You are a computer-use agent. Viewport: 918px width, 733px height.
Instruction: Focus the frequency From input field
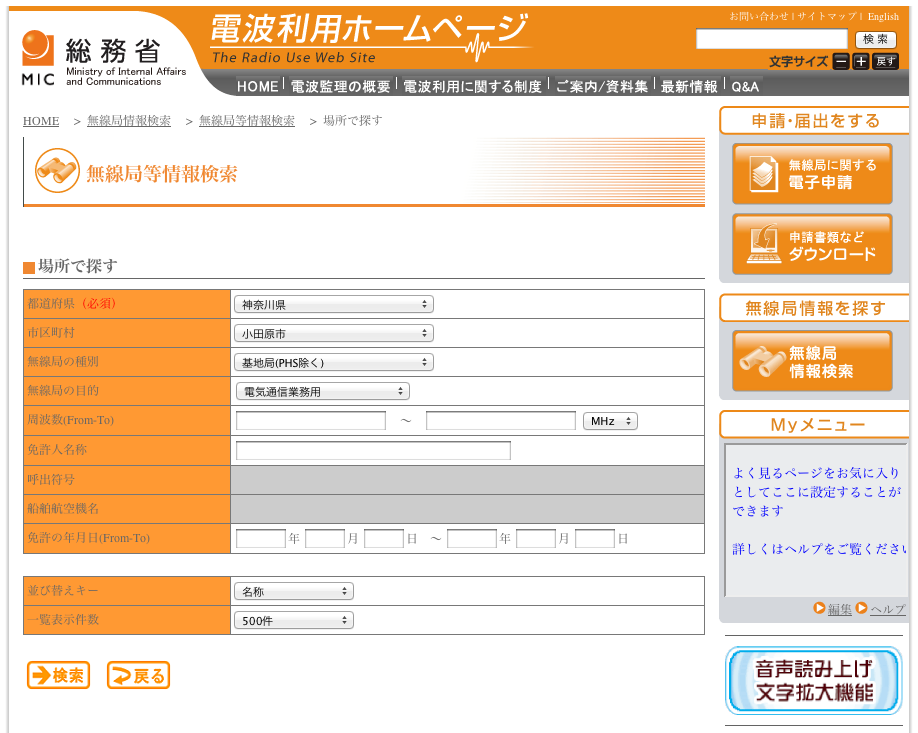click(311, 421)
